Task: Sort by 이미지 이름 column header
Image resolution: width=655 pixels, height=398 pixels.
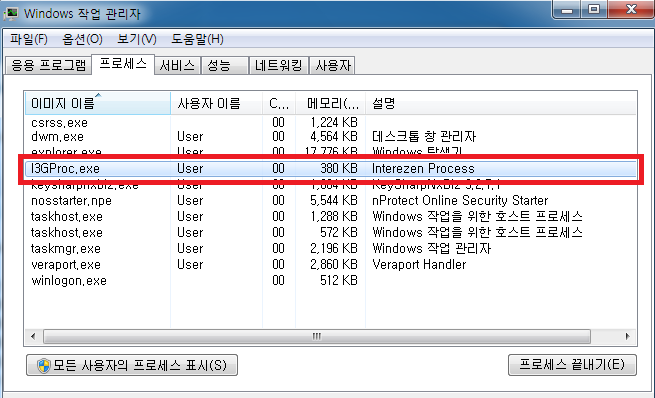Action: coord(98,103)
